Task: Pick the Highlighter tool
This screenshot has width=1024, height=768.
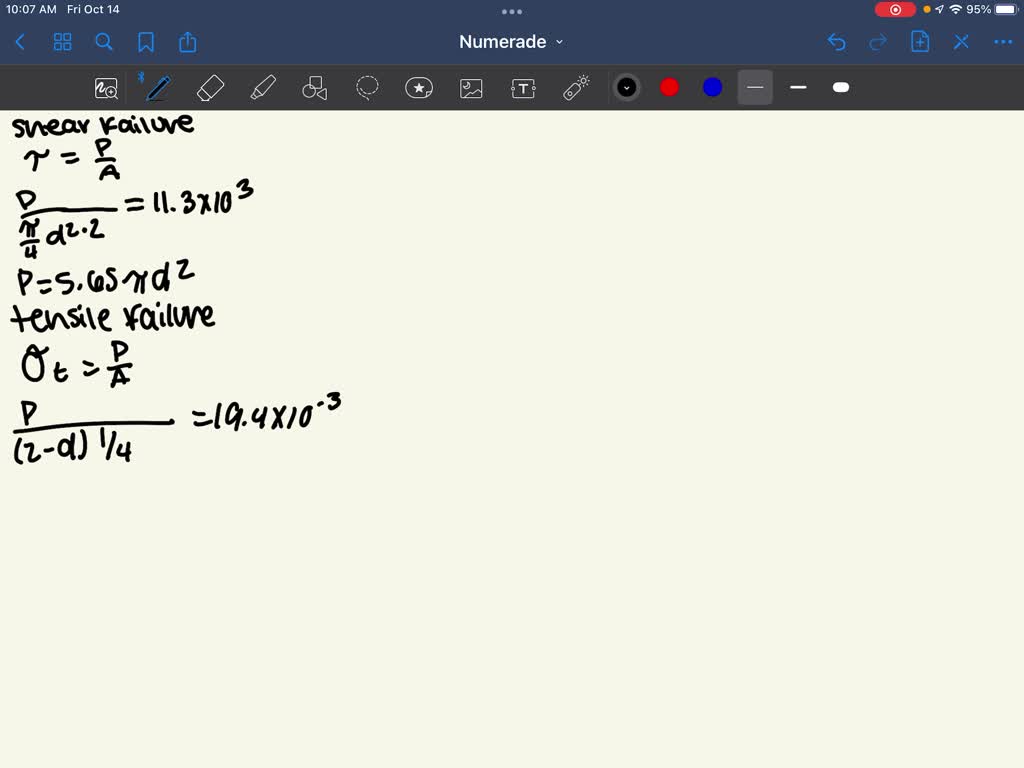Action: (x=263, y=88)
